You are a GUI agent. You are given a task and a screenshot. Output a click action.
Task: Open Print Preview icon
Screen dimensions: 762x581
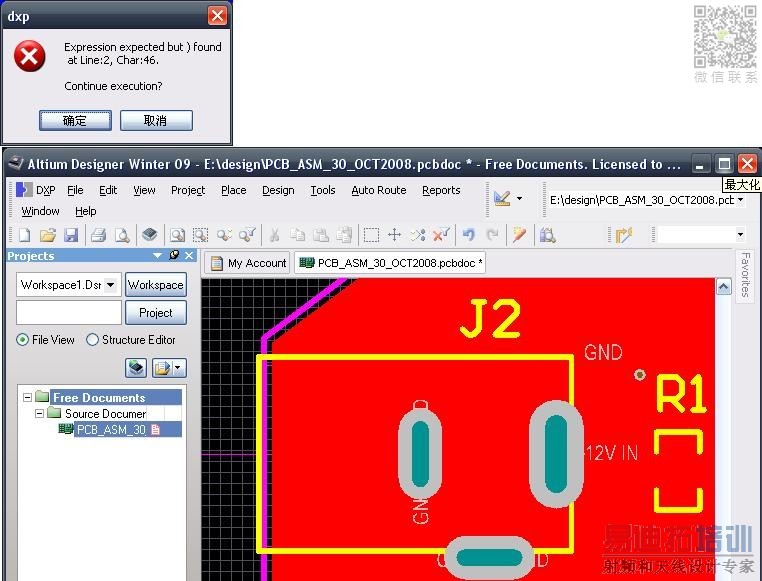122,236
